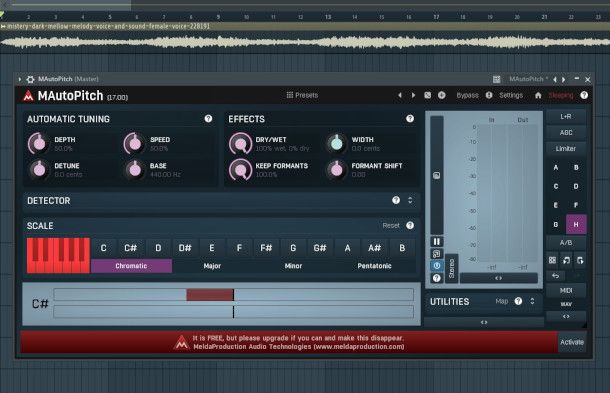Select preset slot A
Image resolution: width=610 pixels, height=393 pixels.
(x=556, y=168)
